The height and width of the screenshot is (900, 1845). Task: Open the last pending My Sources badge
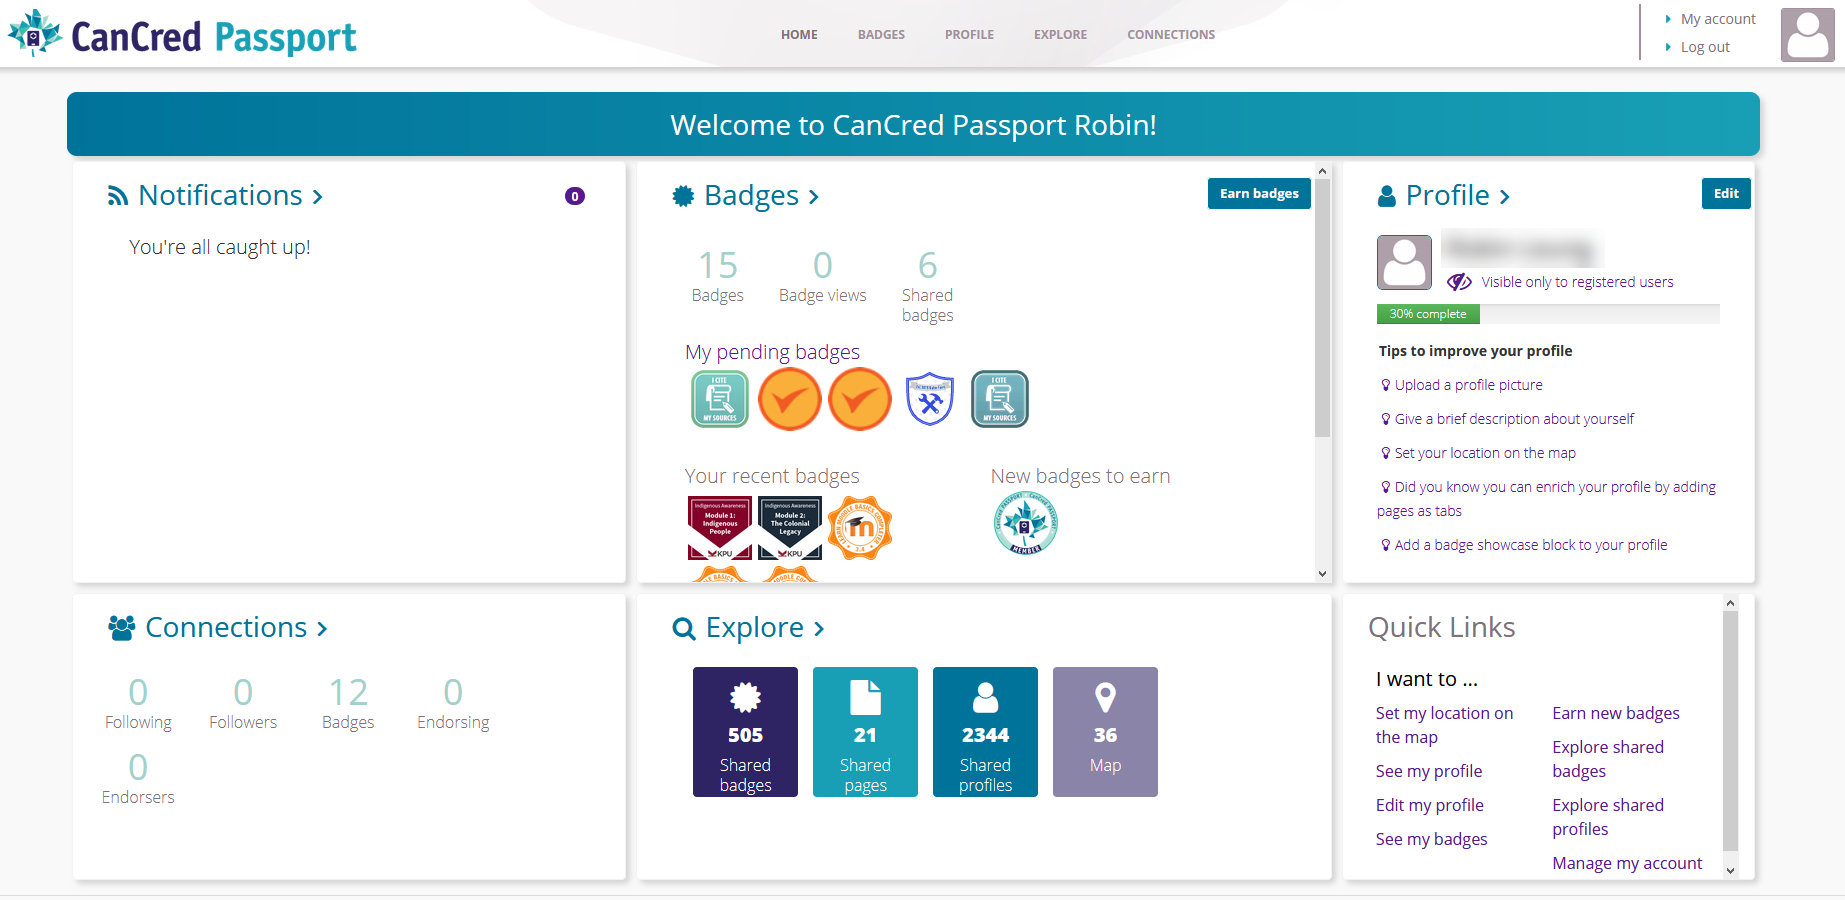1000,399
